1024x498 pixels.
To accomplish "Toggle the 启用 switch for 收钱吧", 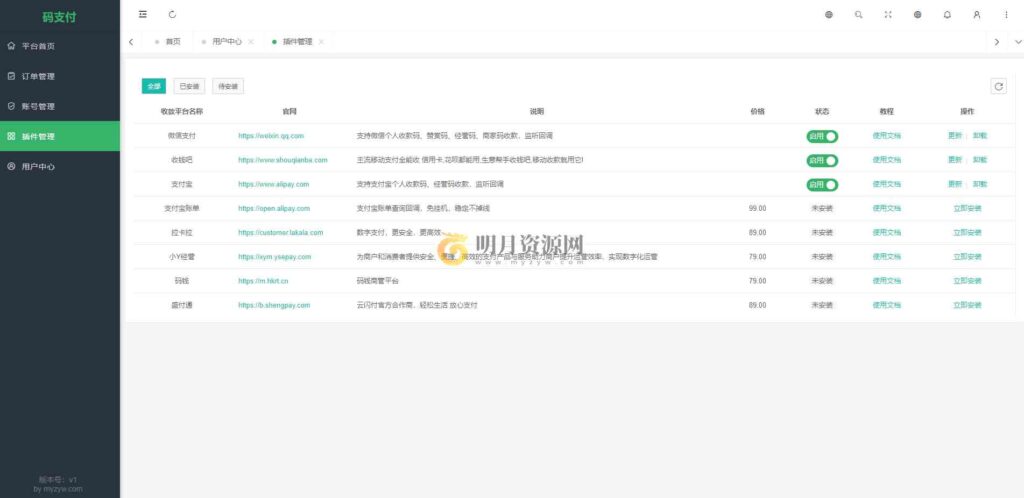I will [x=822, y=161].
